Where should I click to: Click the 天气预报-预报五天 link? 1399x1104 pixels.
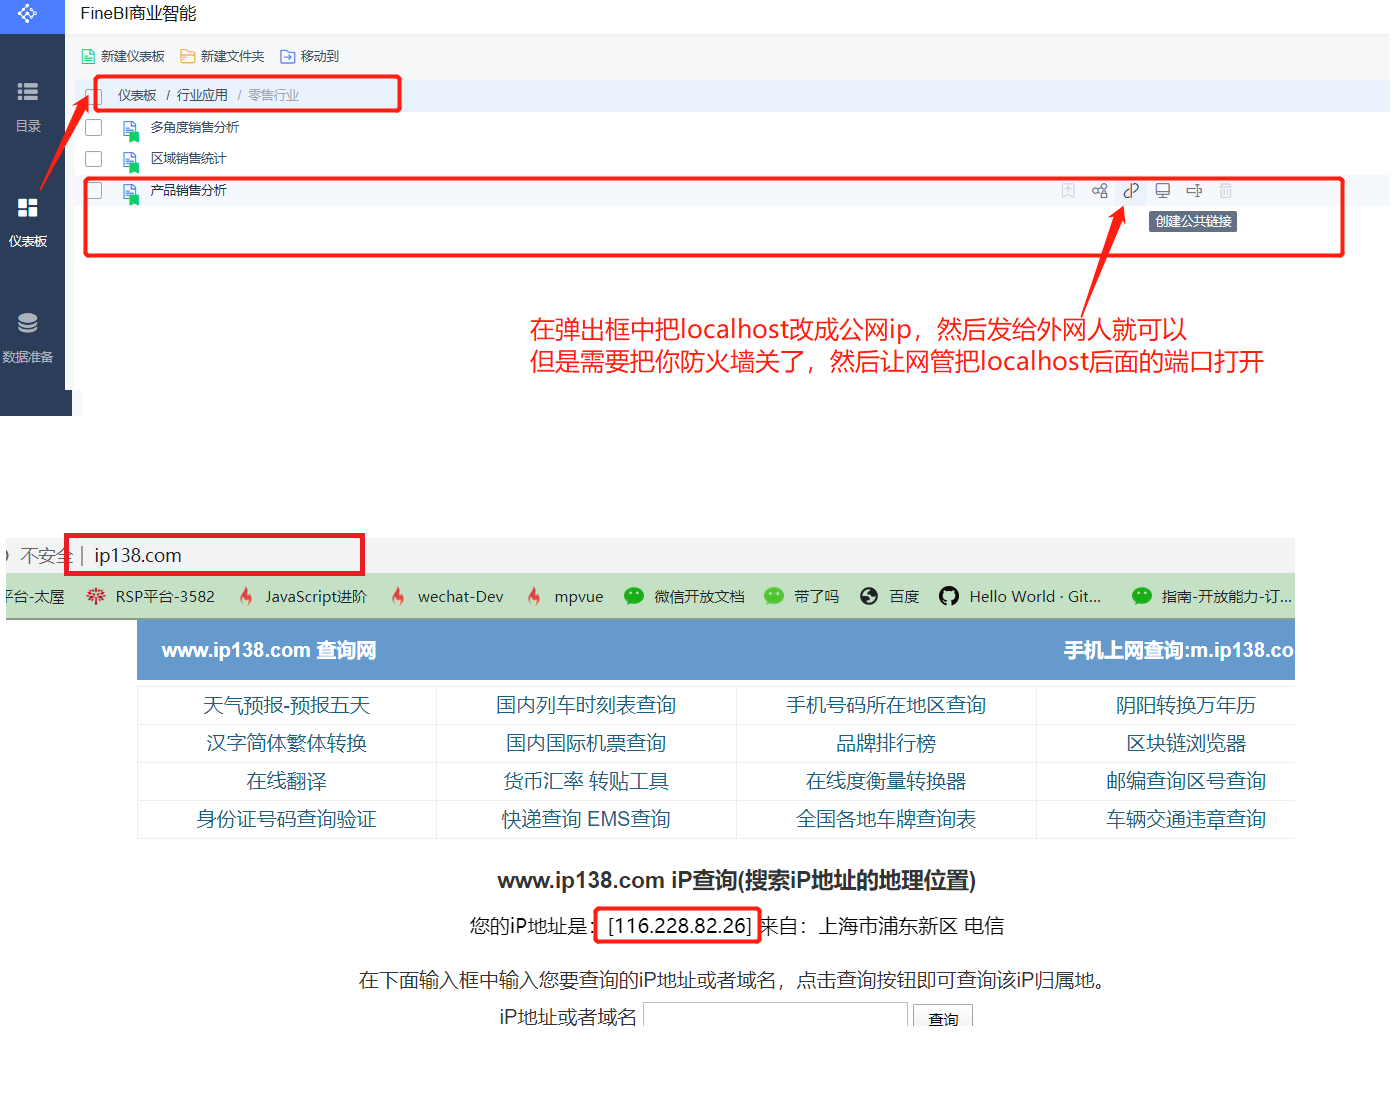[287, 705]
